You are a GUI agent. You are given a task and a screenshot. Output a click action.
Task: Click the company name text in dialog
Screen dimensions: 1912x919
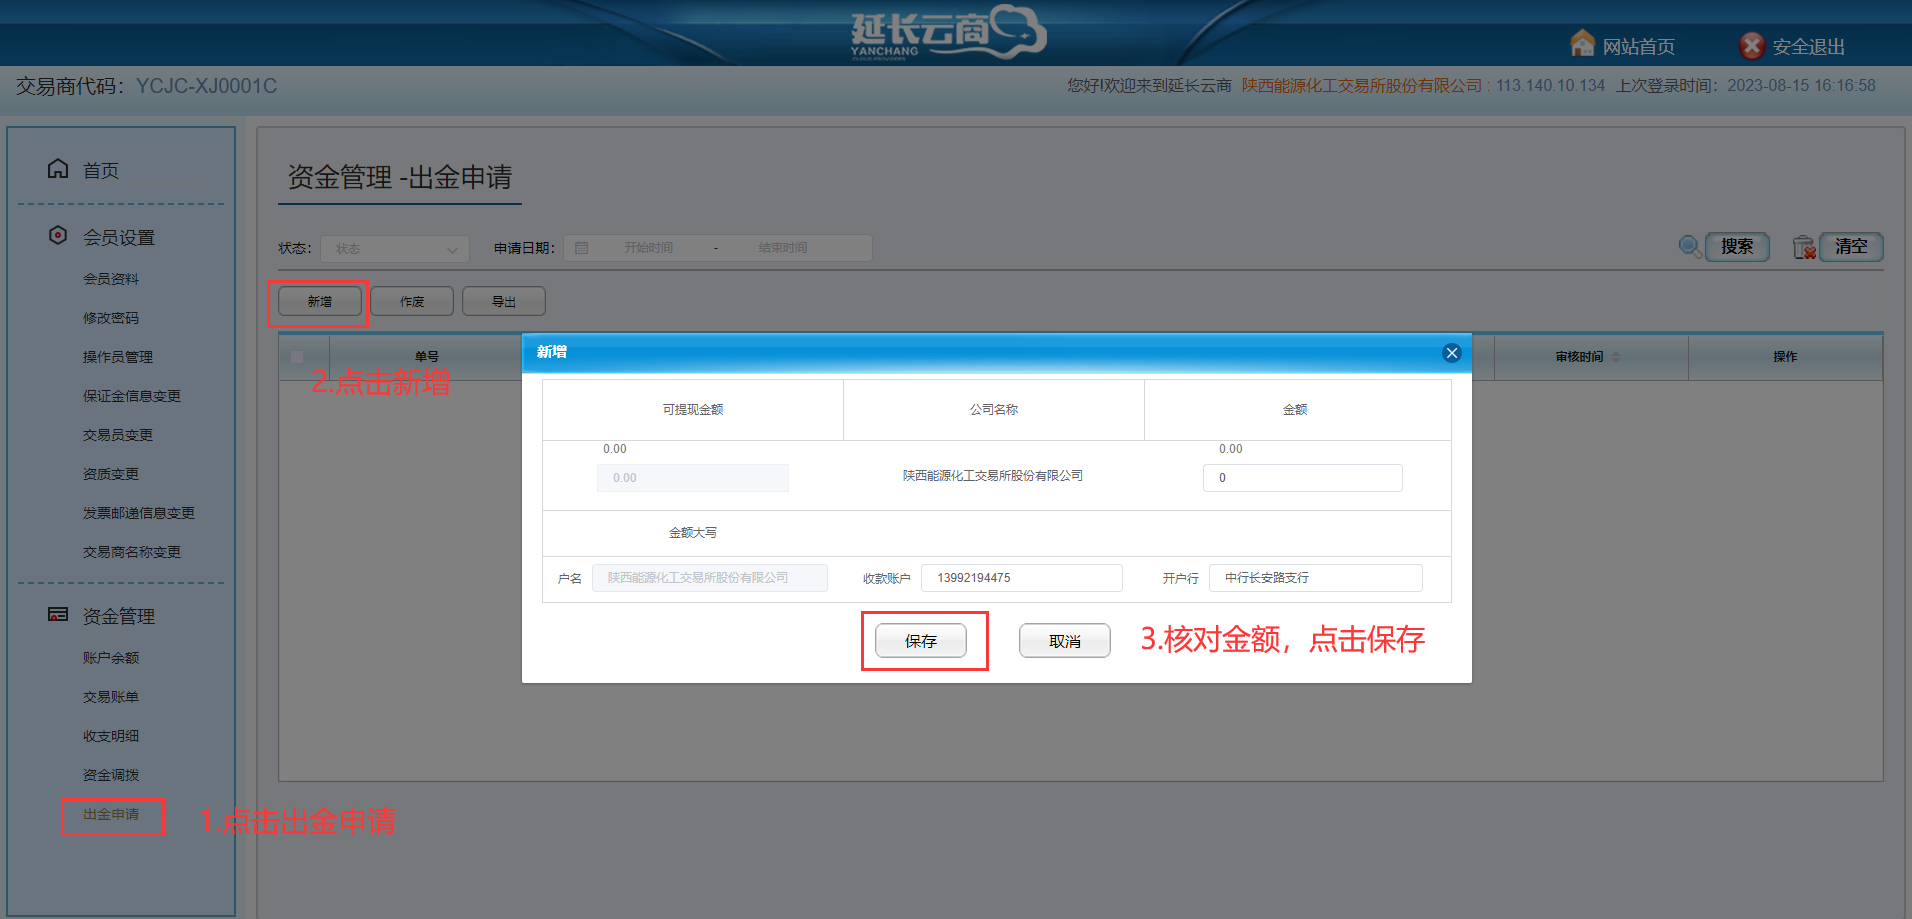993,476
